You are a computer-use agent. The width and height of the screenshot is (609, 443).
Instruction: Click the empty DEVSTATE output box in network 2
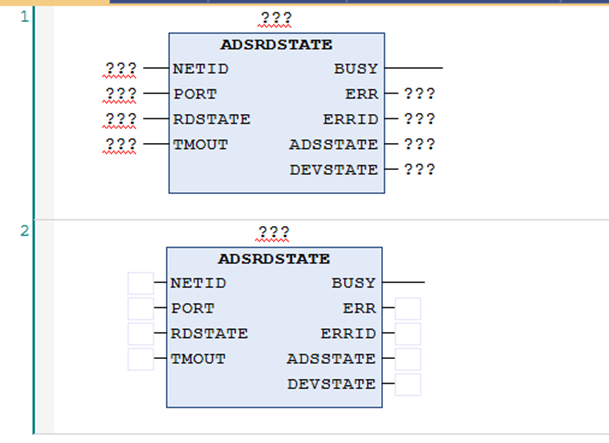pos(408,384)
